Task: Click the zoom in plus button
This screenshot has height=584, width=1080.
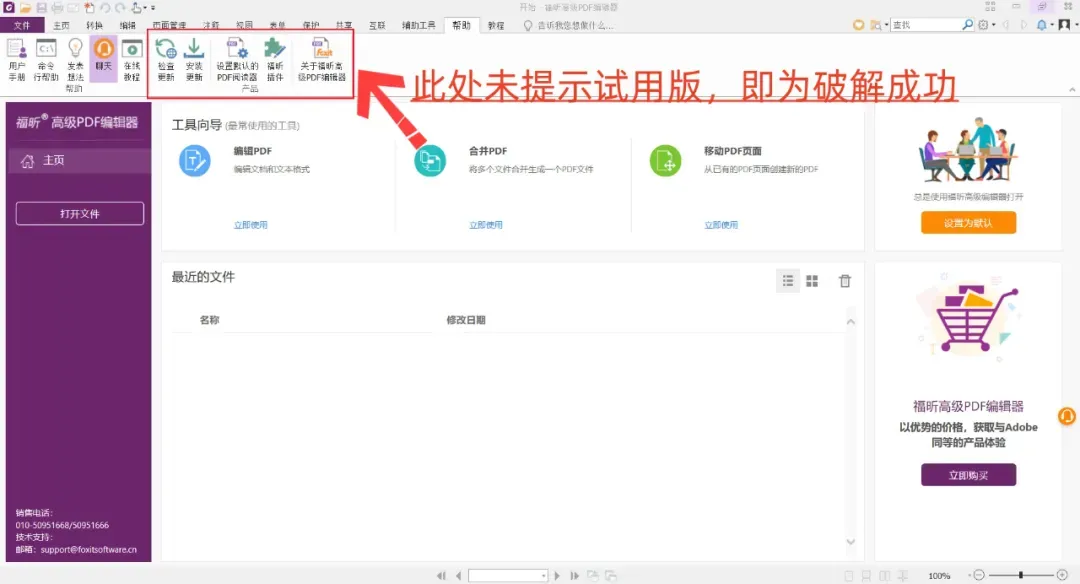Action: click(x=1062, y=575)
